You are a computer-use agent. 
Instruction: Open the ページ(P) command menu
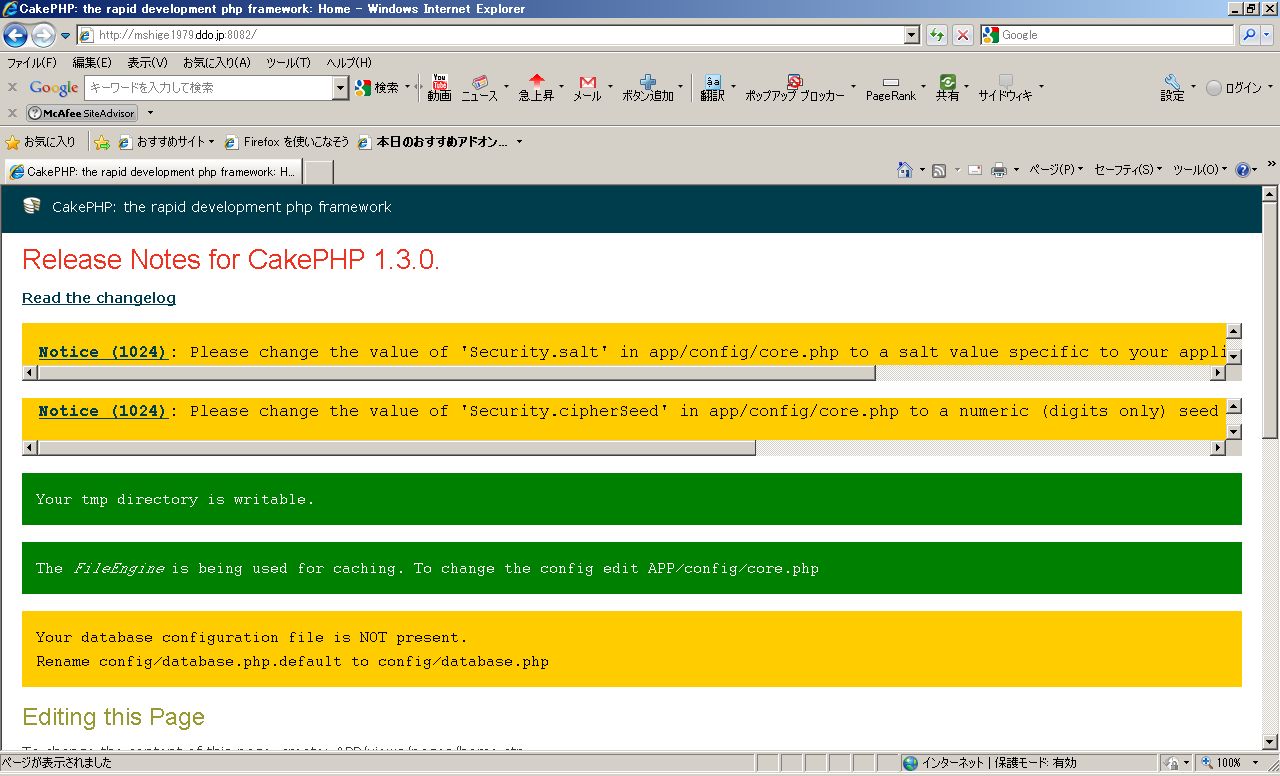[x=1056, y=170]
